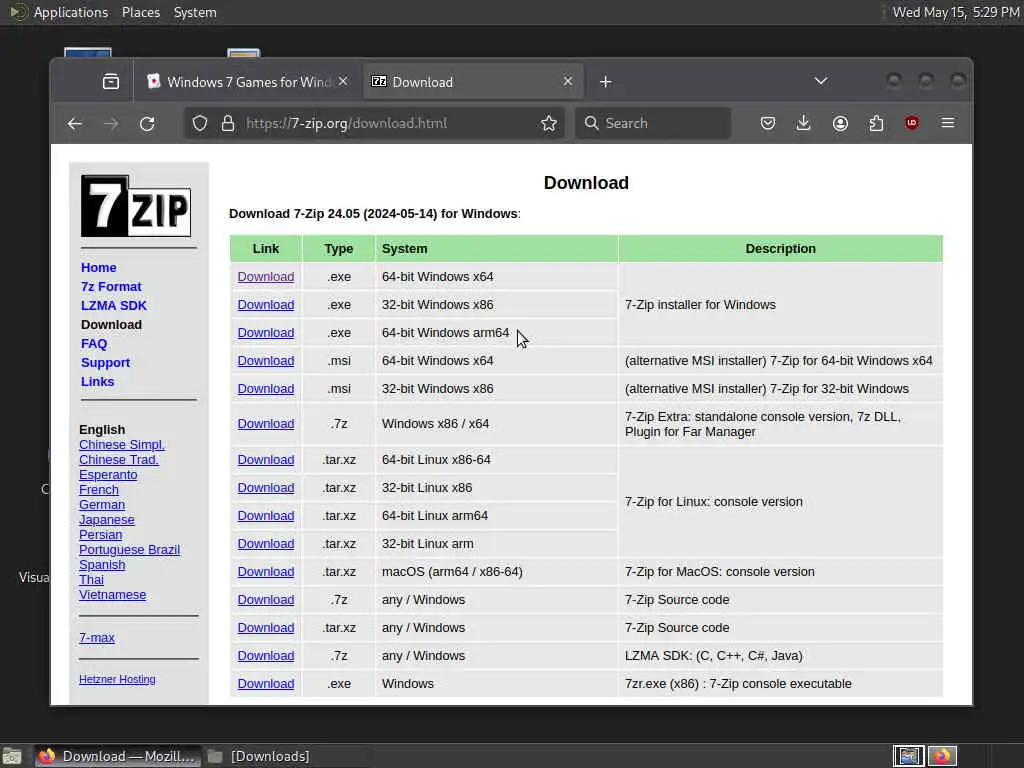This screenshot has height=768, width=1024.
Task: Switch language to Persian
Action: pyautogui.click(x=101, y=535)
